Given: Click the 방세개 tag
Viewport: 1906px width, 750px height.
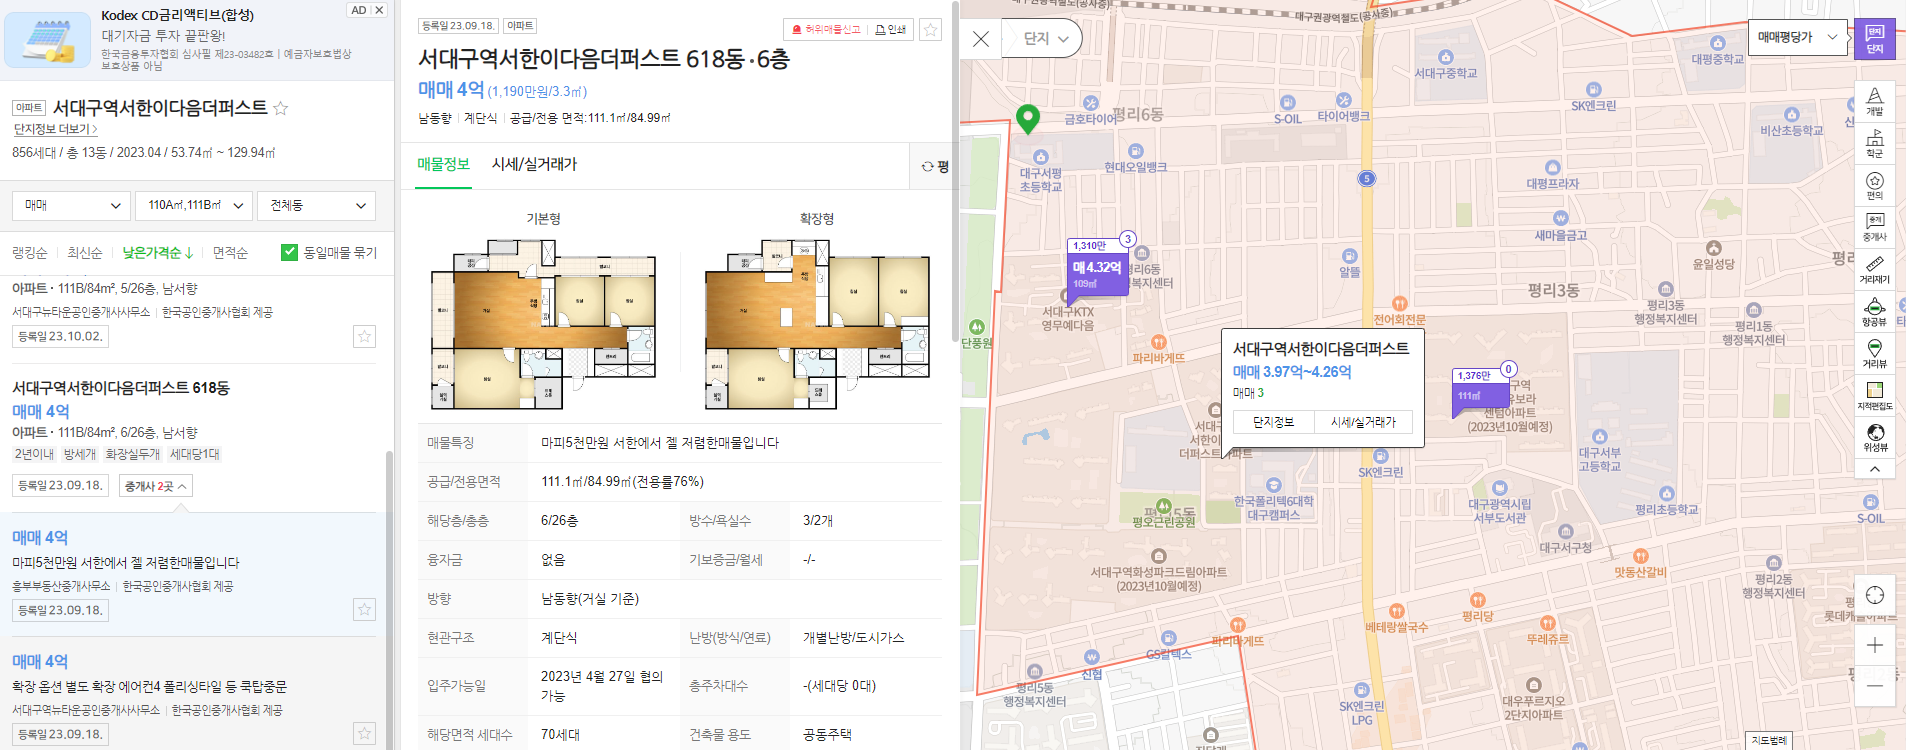Looking at the screenshot, I should pos(80,454).
